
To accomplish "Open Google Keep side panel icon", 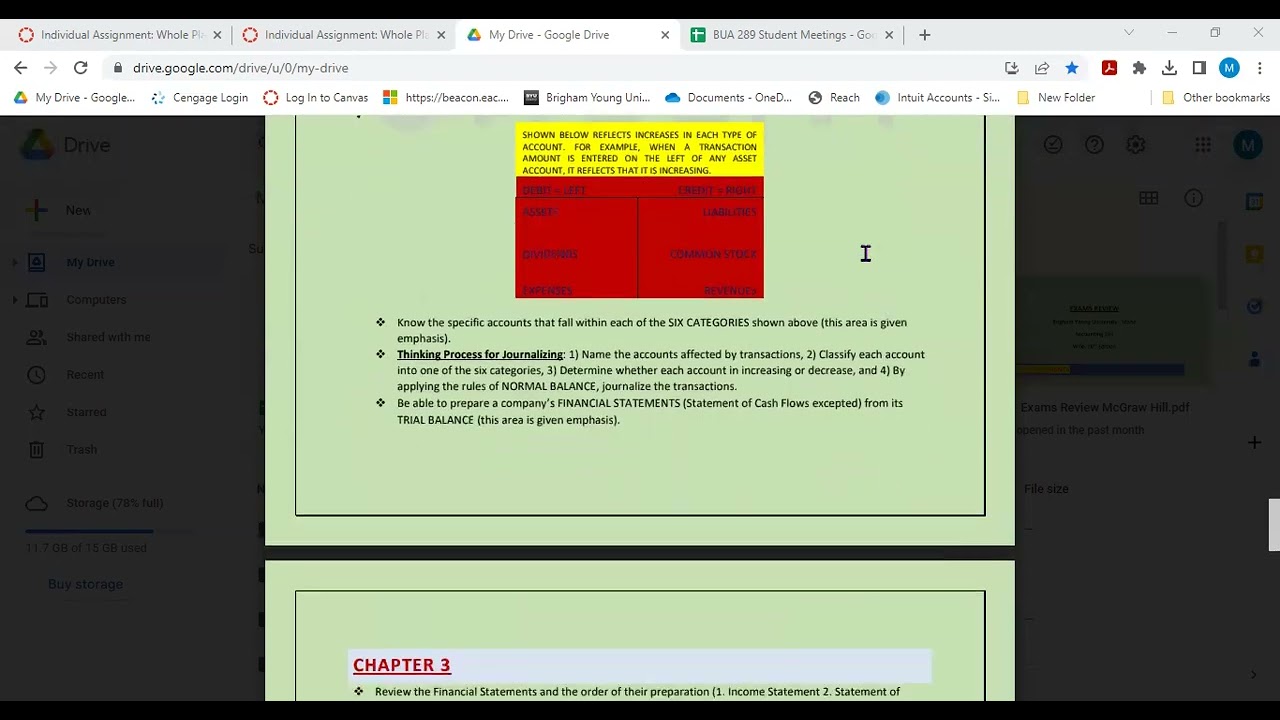I will [x=1255, y=254].
